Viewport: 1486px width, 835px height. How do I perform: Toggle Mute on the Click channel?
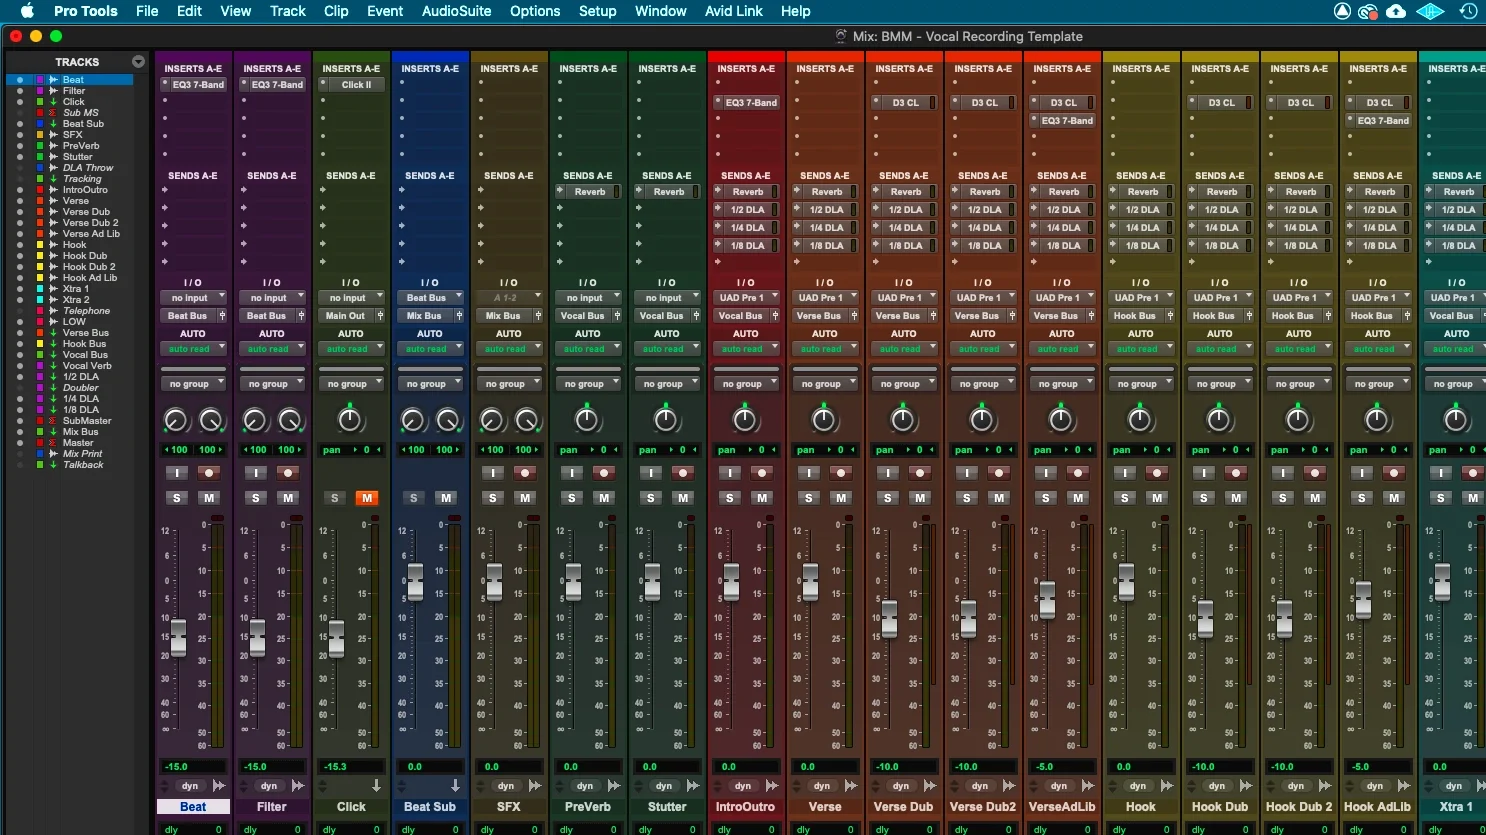pos(367,498)
